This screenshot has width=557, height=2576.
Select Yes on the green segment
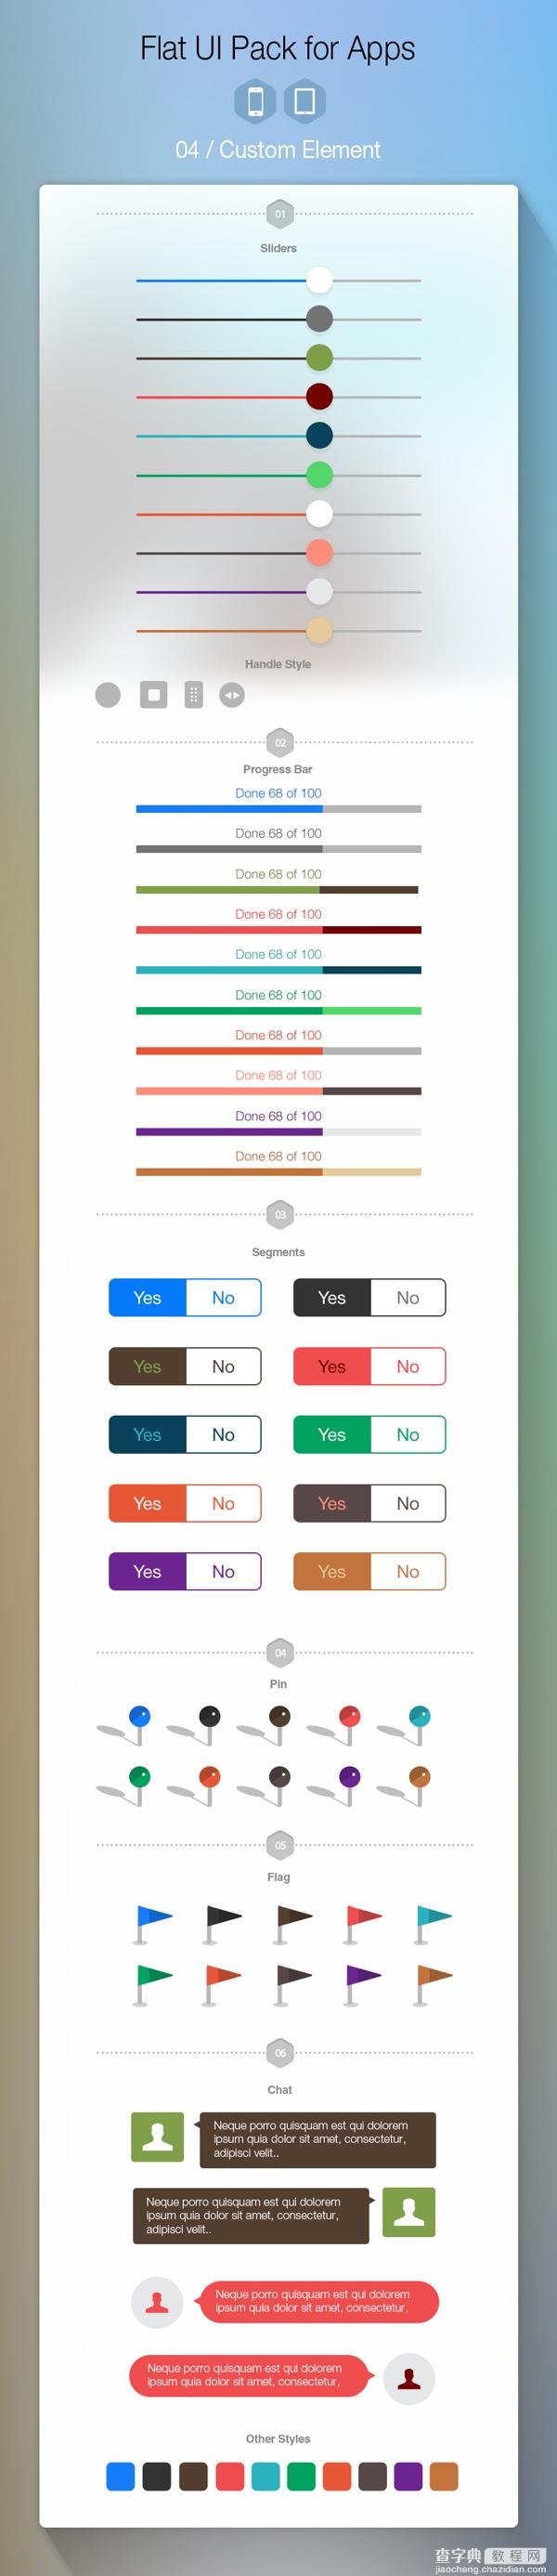(331, 1434)
